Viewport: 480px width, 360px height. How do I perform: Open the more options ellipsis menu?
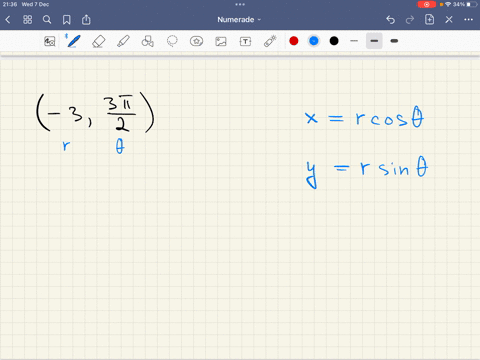coord(468,20)
